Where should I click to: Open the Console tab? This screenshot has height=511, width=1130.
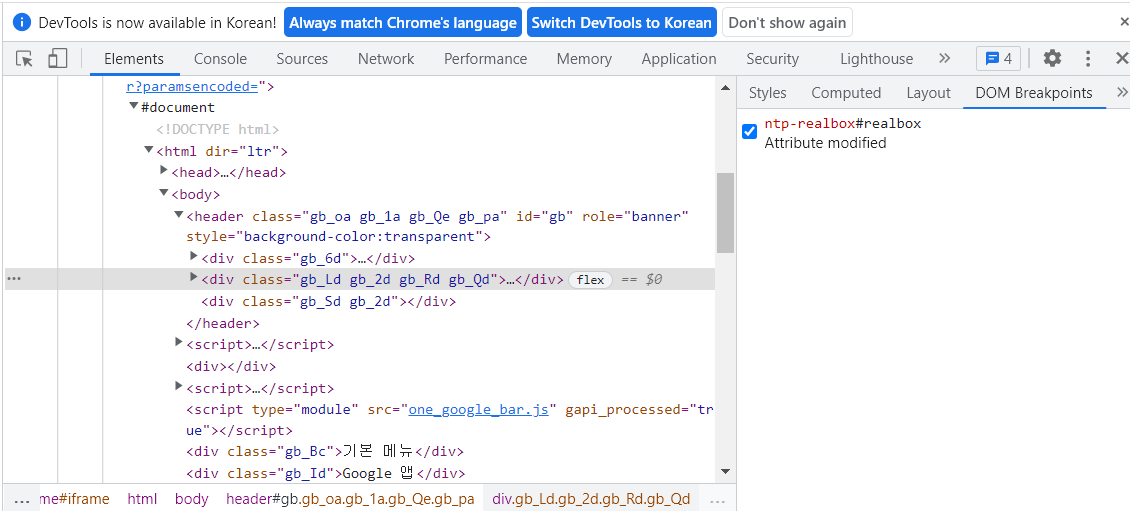221,59
